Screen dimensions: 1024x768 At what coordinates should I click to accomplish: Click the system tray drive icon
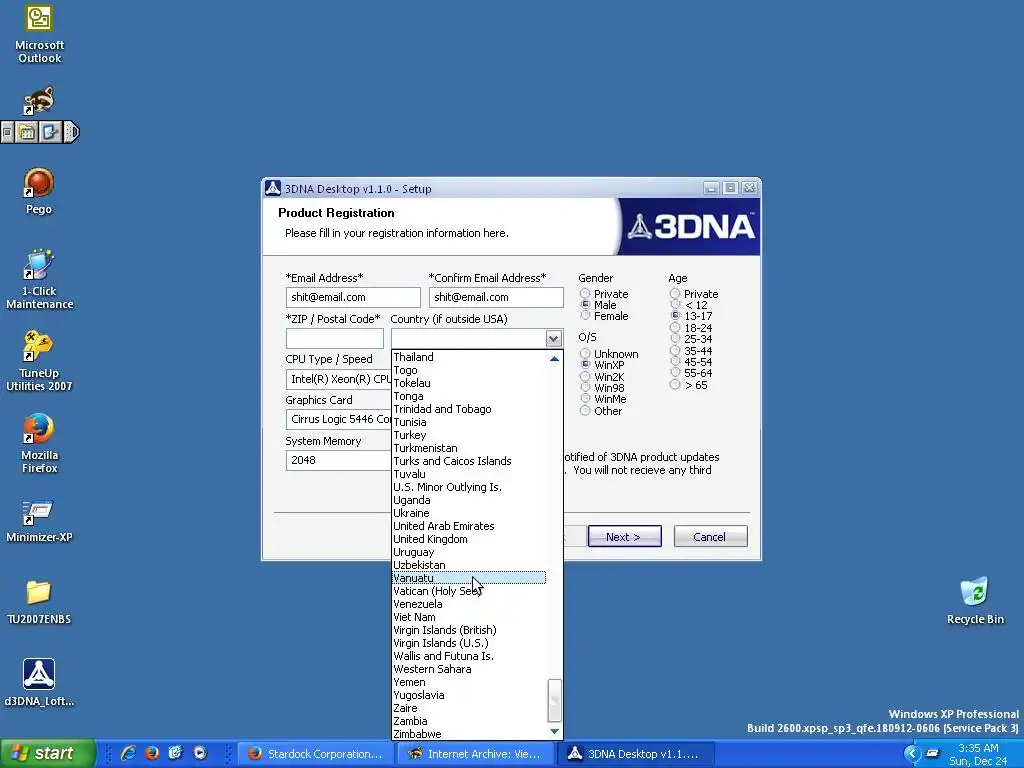[x=933, y=753]
